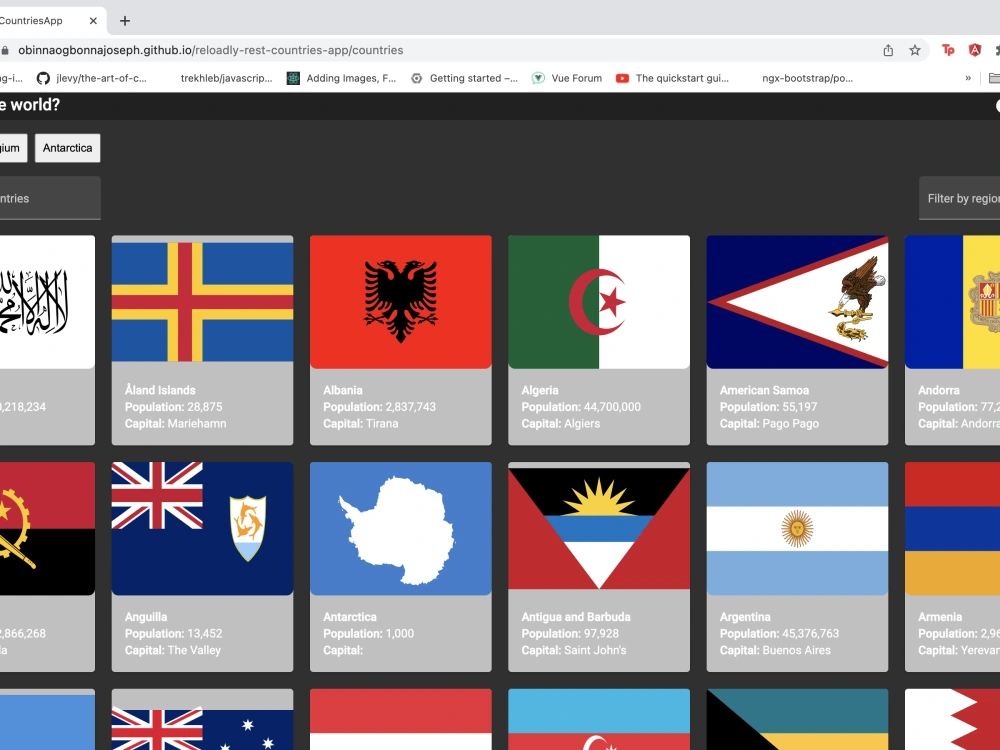Viewport: 1000px width, 750px height.
Task: Click Capital: Algiers text
Action: (x=561, y=423)
